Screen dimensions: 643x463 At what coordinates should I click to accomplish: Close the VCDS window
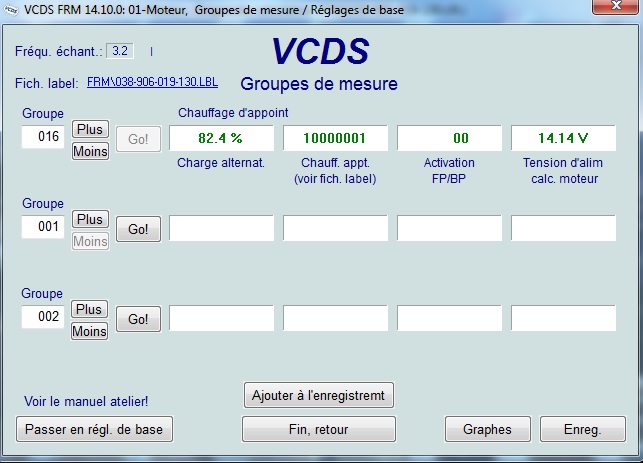(x=615, y=6)
